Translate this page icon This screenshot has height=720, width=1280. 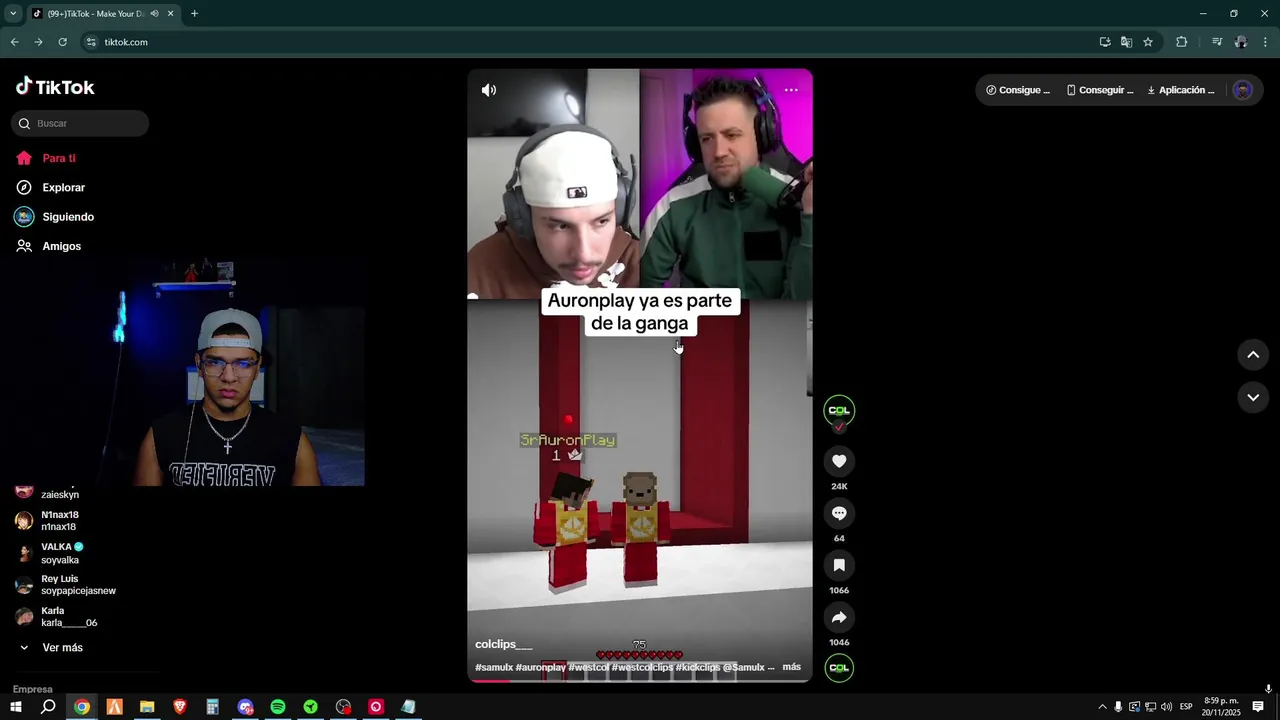[1126, 42]
